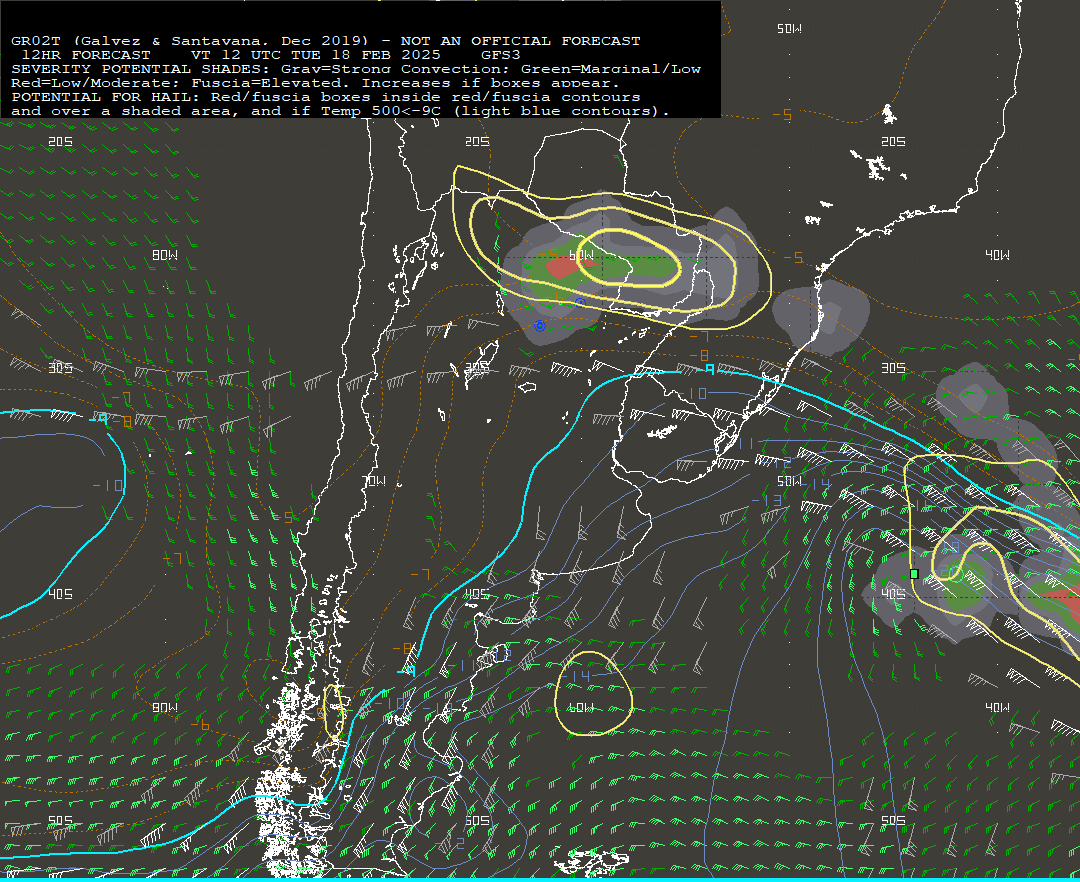Click '50W' longitude label at top edge
Screen dimensions: 1080x882
point(789,28)
